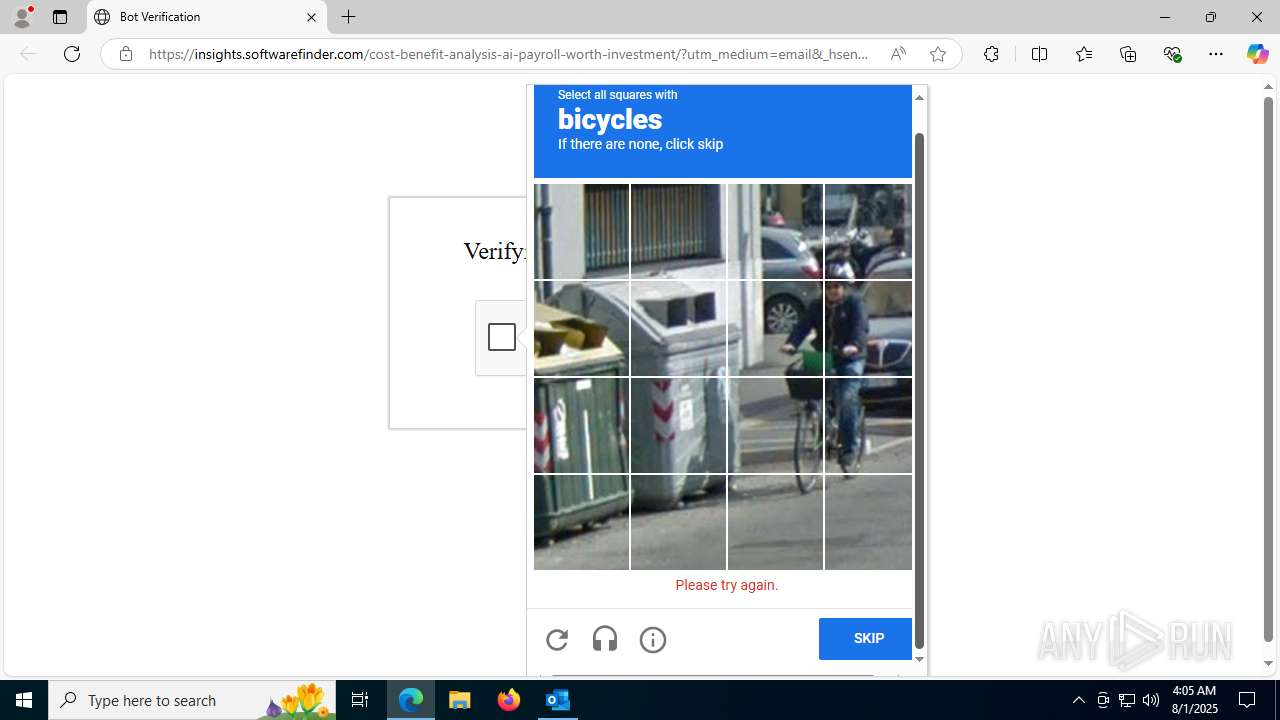Open a new tab with plus button

pyautogui.click(x=349, y=17)
